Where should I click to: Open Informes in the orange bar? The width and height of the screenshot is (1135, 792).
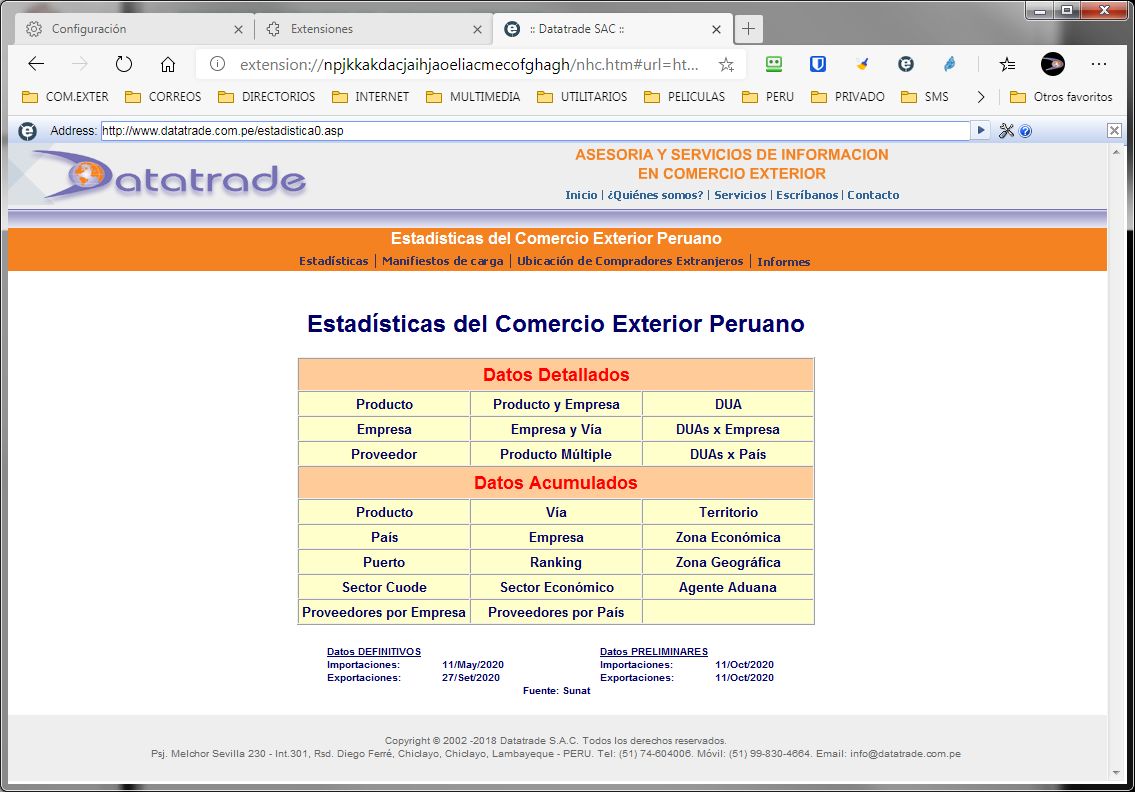tap(783, 261)
